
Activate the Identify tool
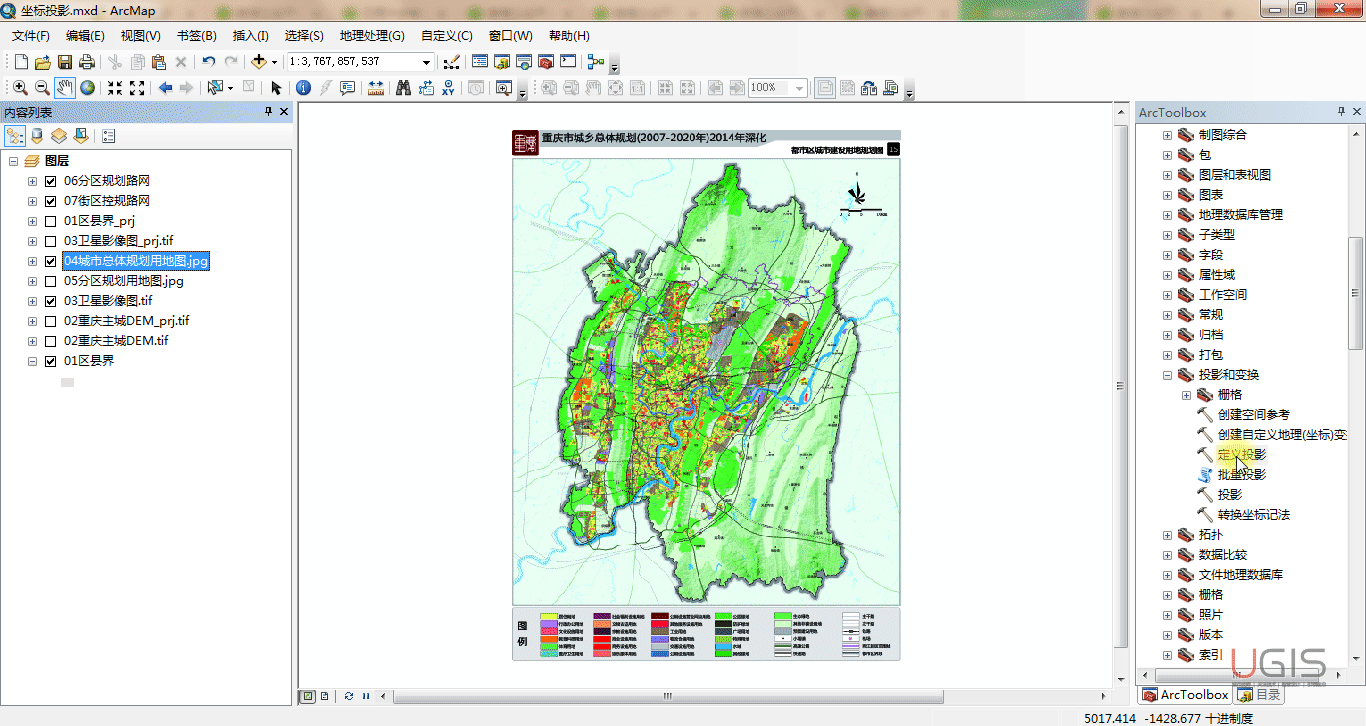click(x=303, y=88)
